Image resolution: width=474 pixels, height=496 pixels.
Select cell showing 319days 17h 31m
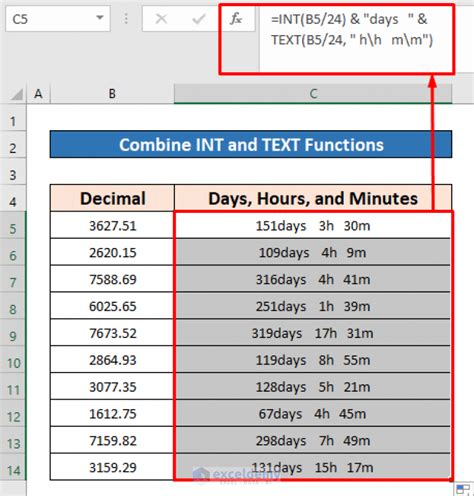point(313,333)
